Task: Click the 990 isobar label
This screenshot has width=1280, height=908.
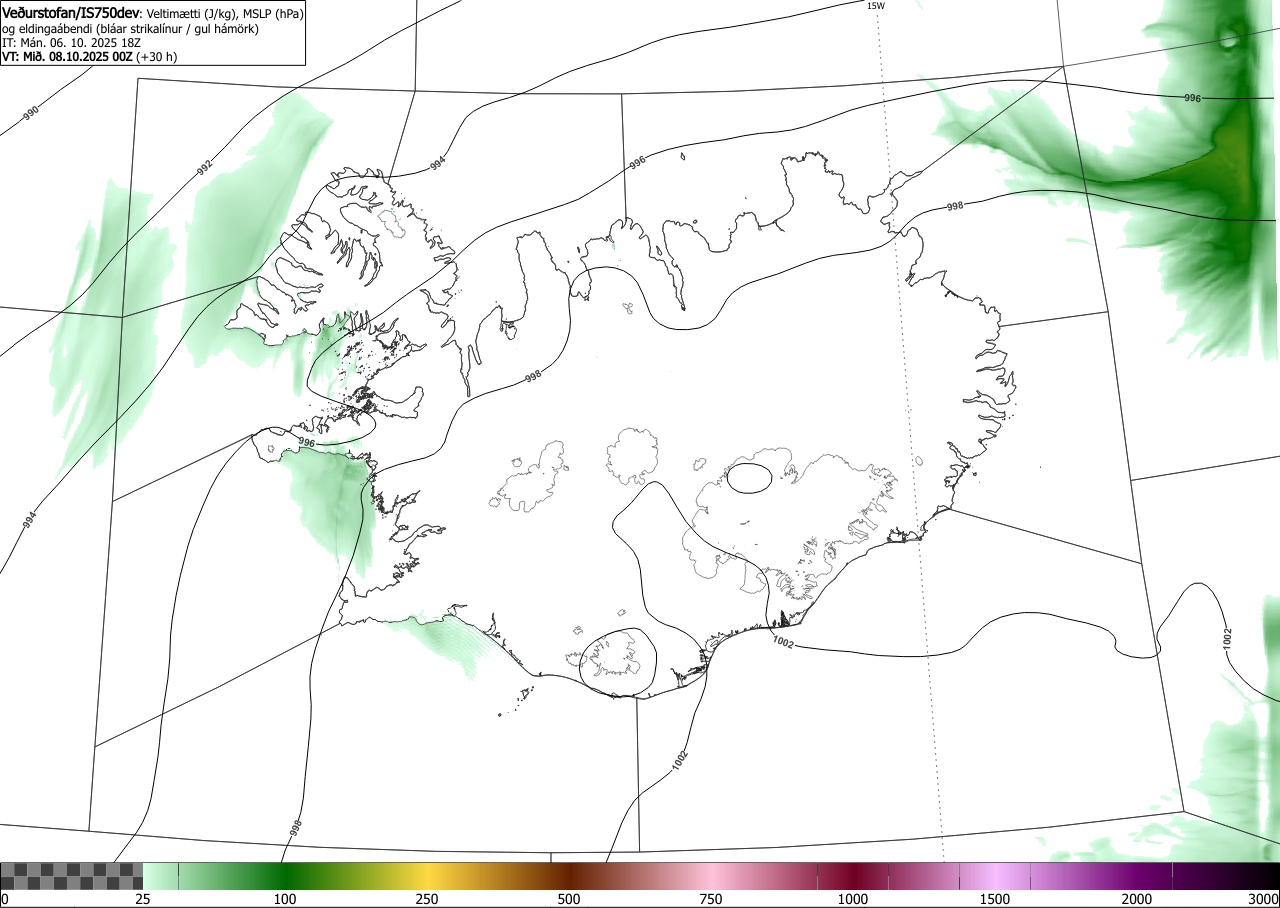Action: [x=31, y=112]
